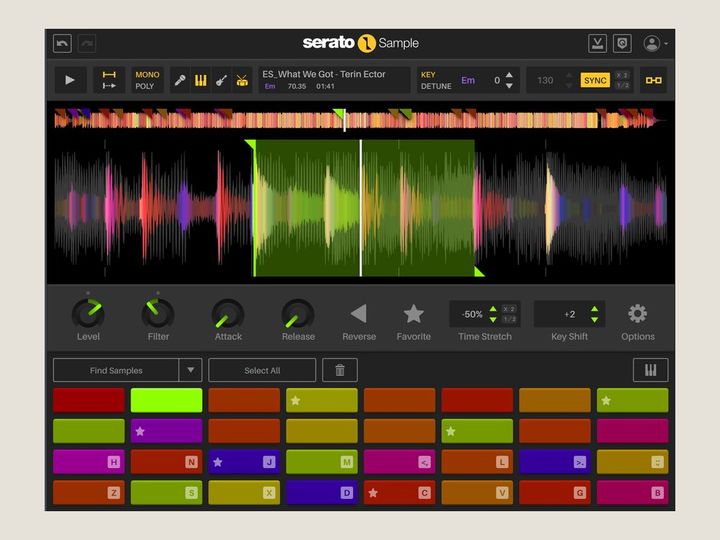The image size is (720, 540).
Task: Start playback with the play button
Action: [x=70, y=80]
